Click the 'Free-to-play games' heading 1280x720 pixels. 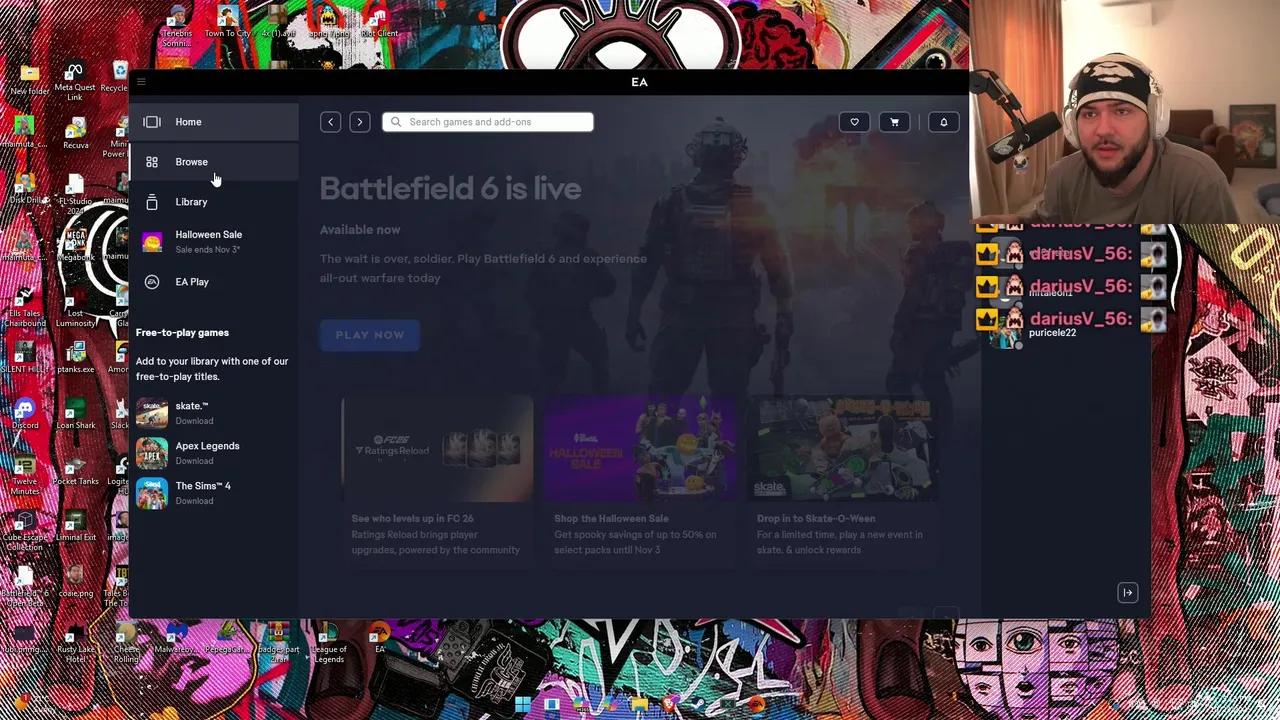[182, 332]
